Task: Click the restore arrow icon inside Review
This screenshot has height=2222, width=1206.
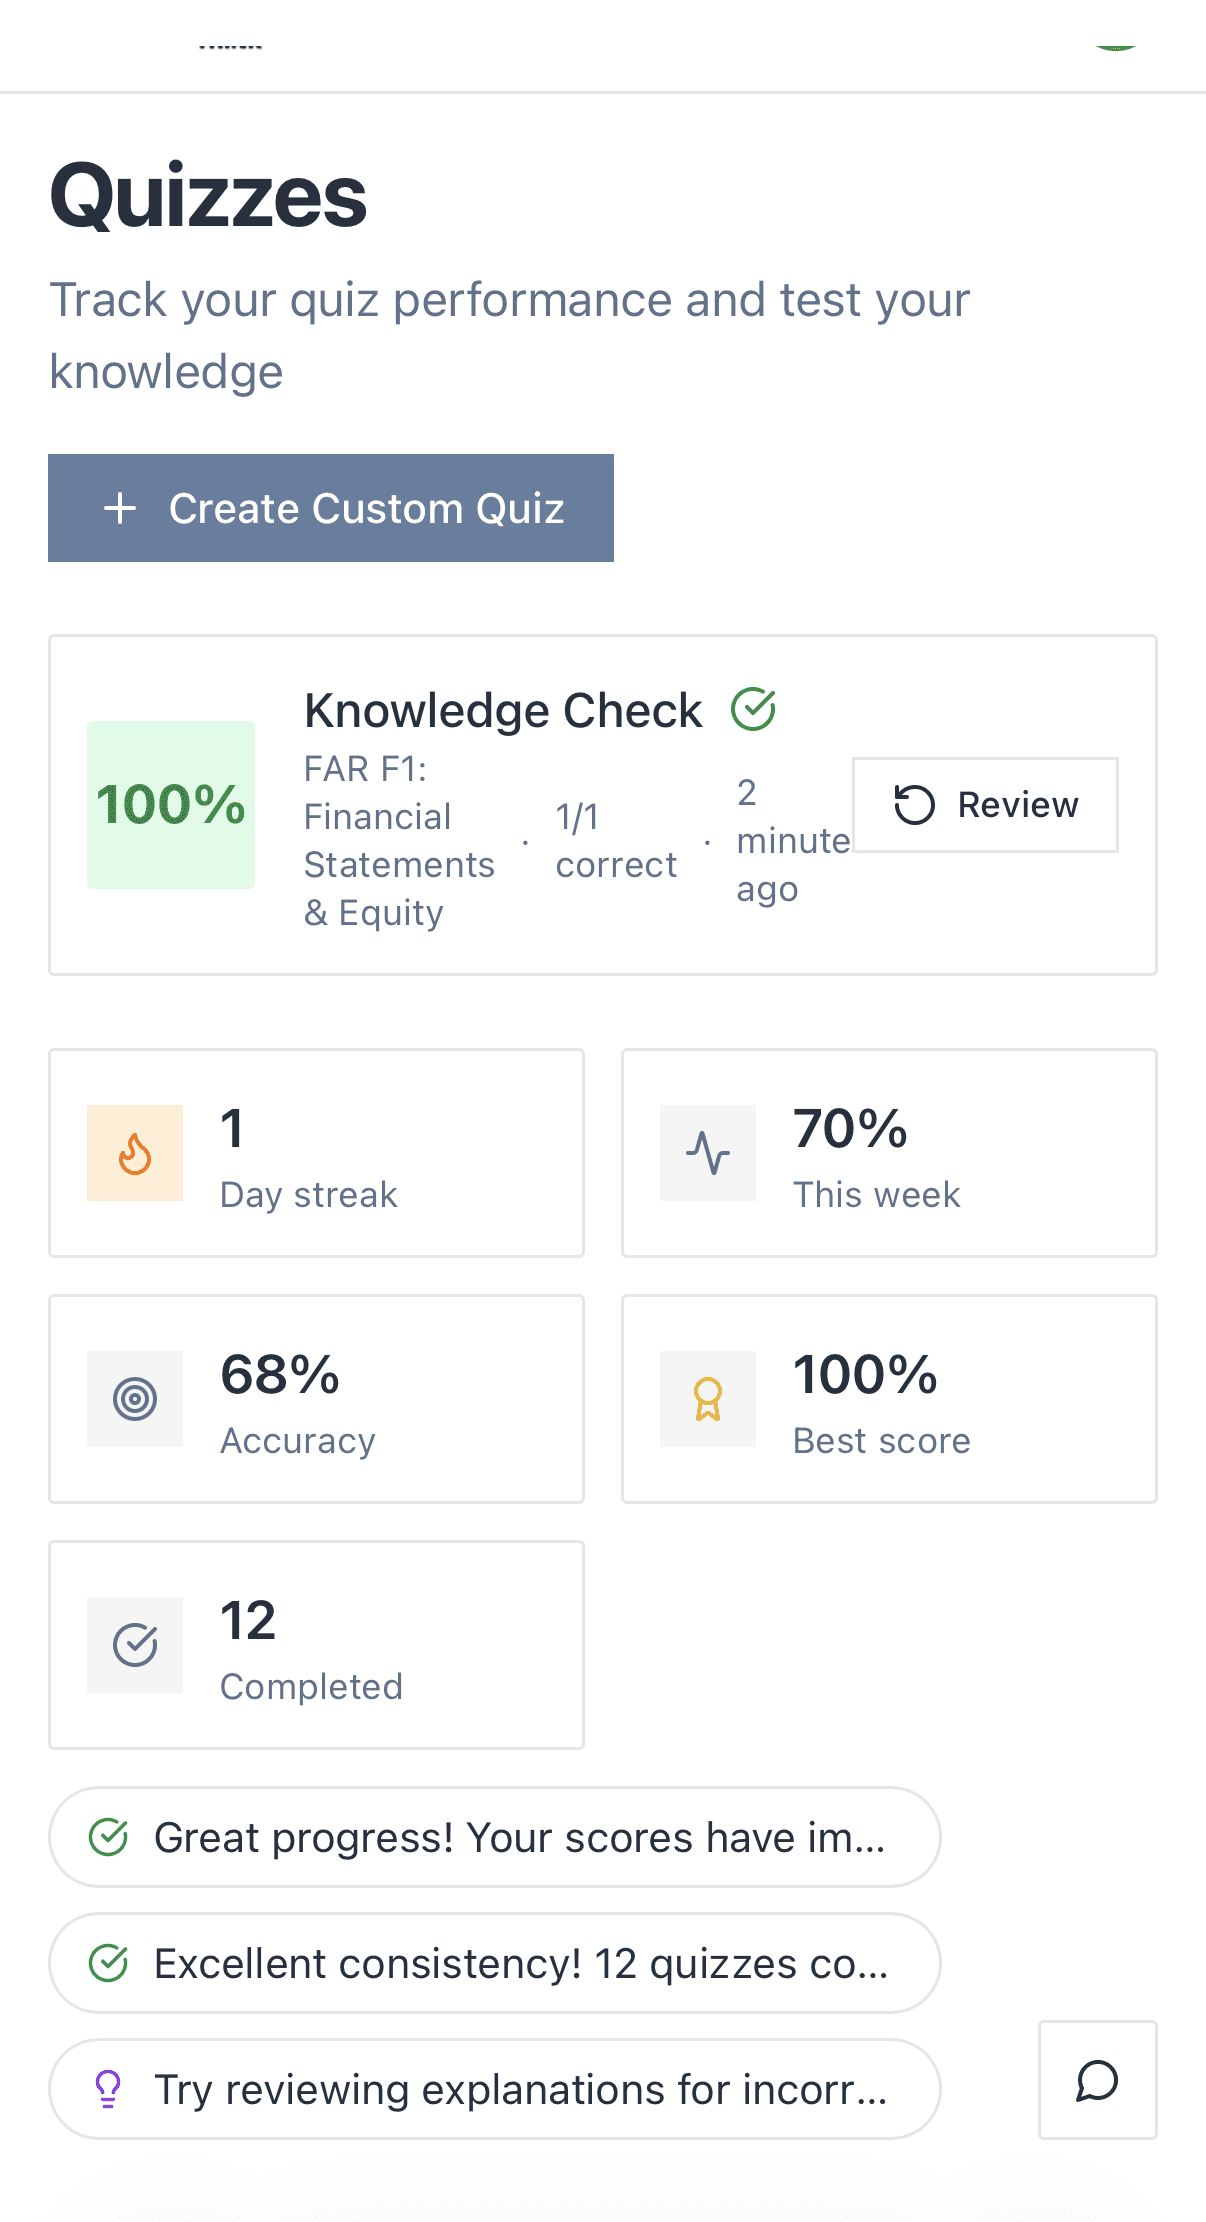Action: point(915,805)
